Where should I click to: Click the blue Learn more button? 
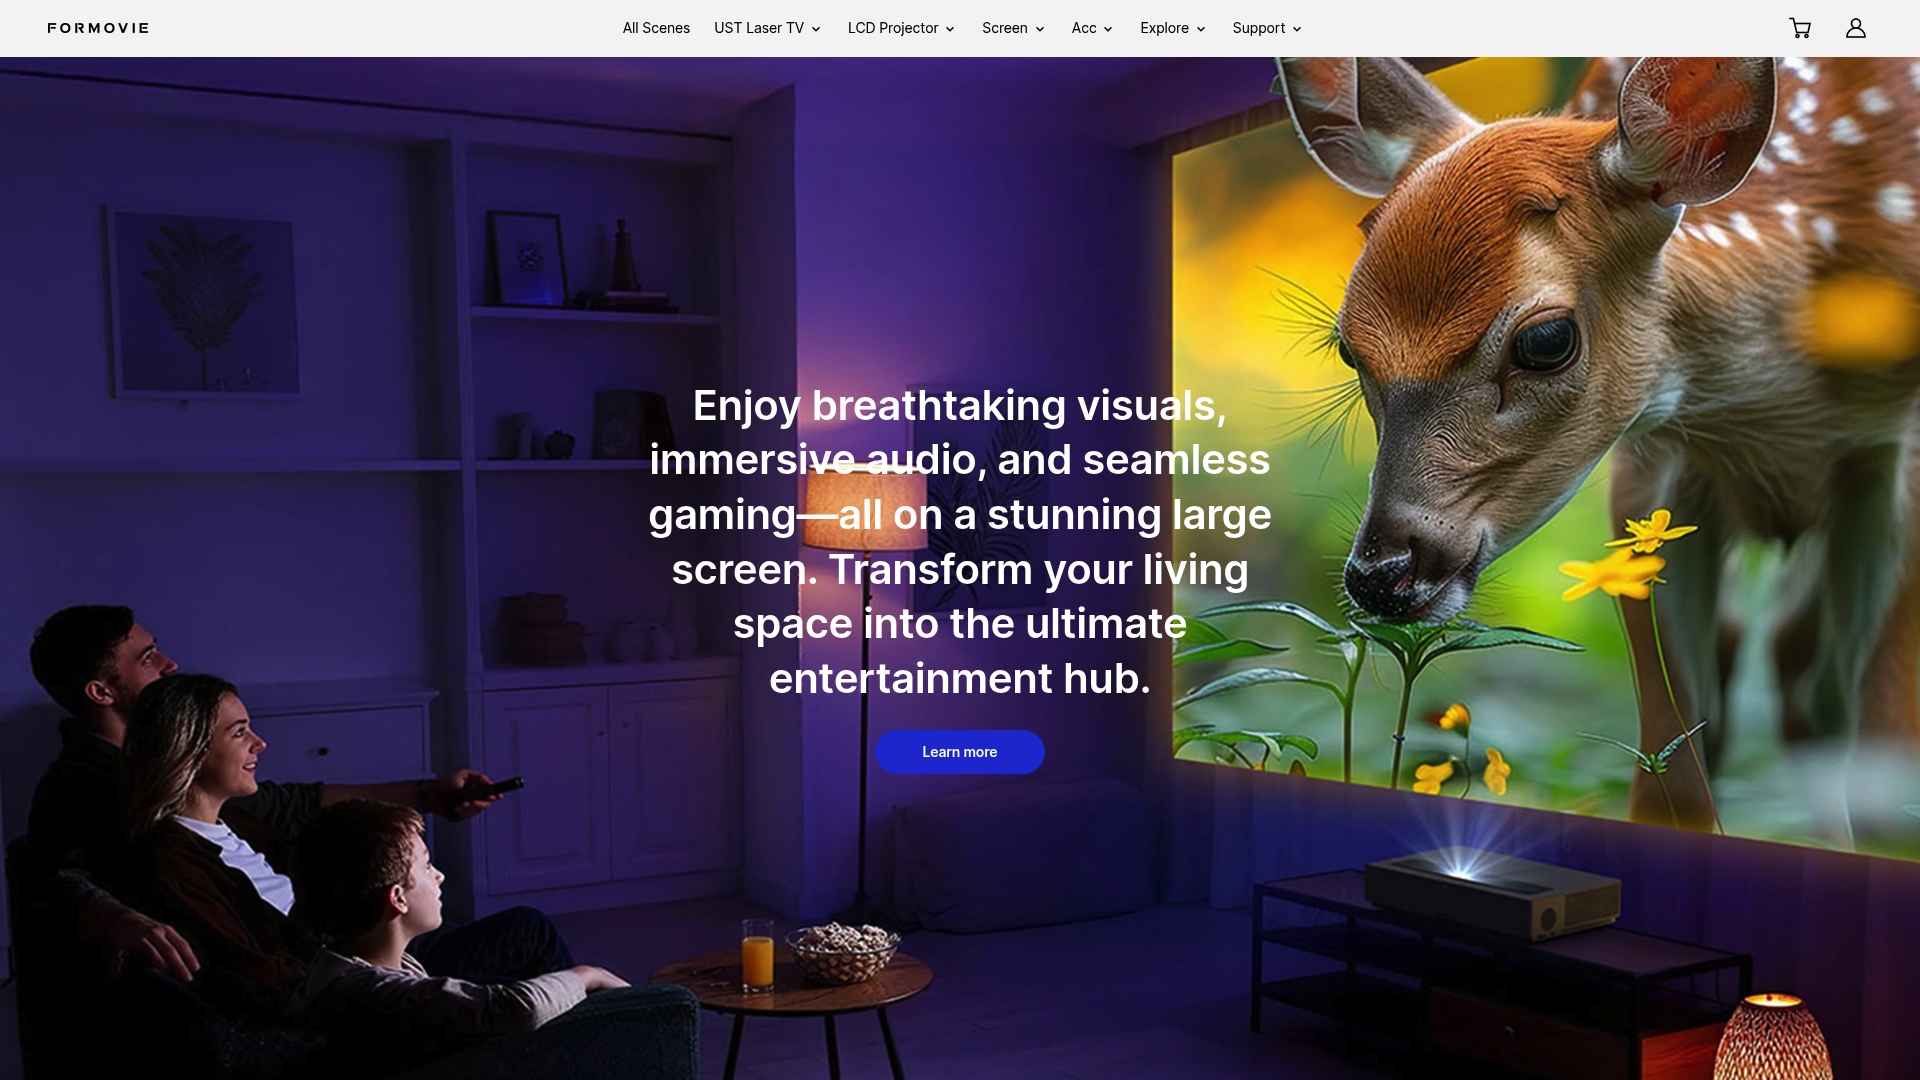(960, 752)
